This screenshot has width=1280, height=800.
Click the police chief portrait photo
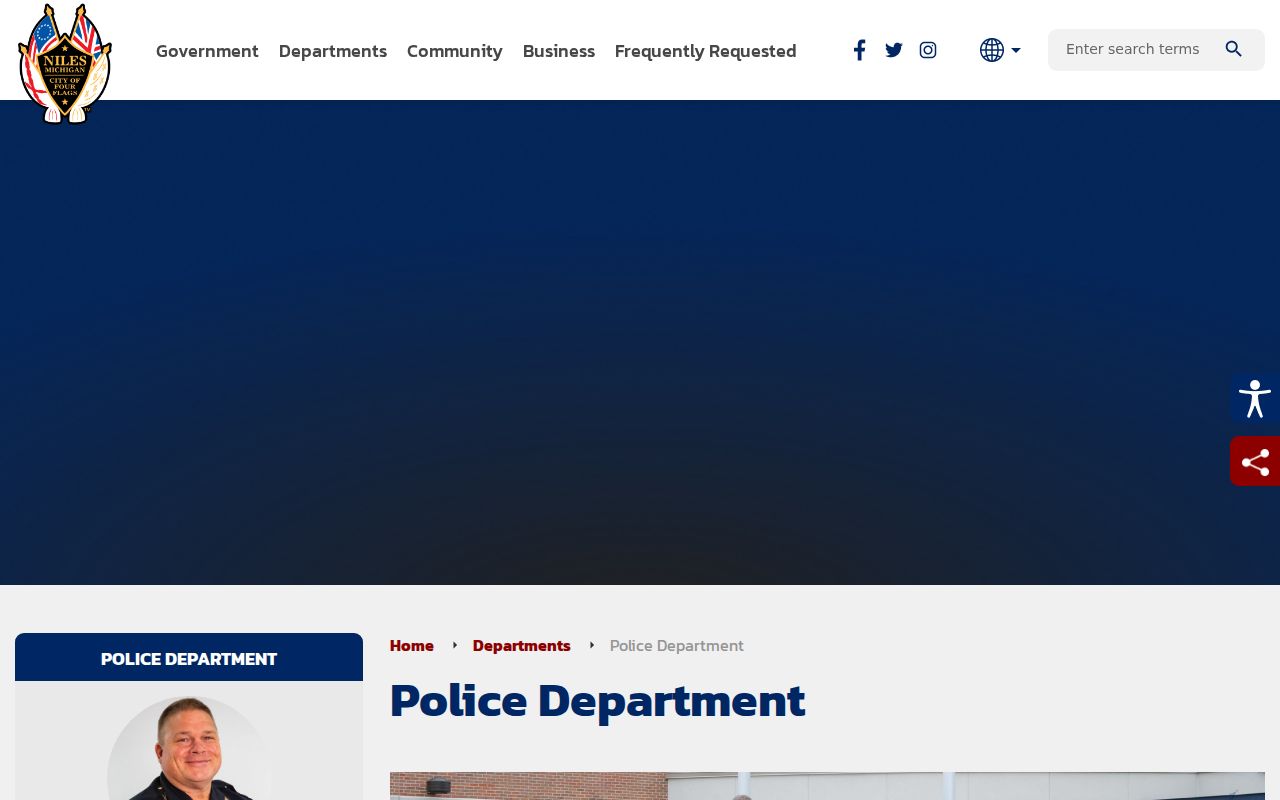point(189,748)
